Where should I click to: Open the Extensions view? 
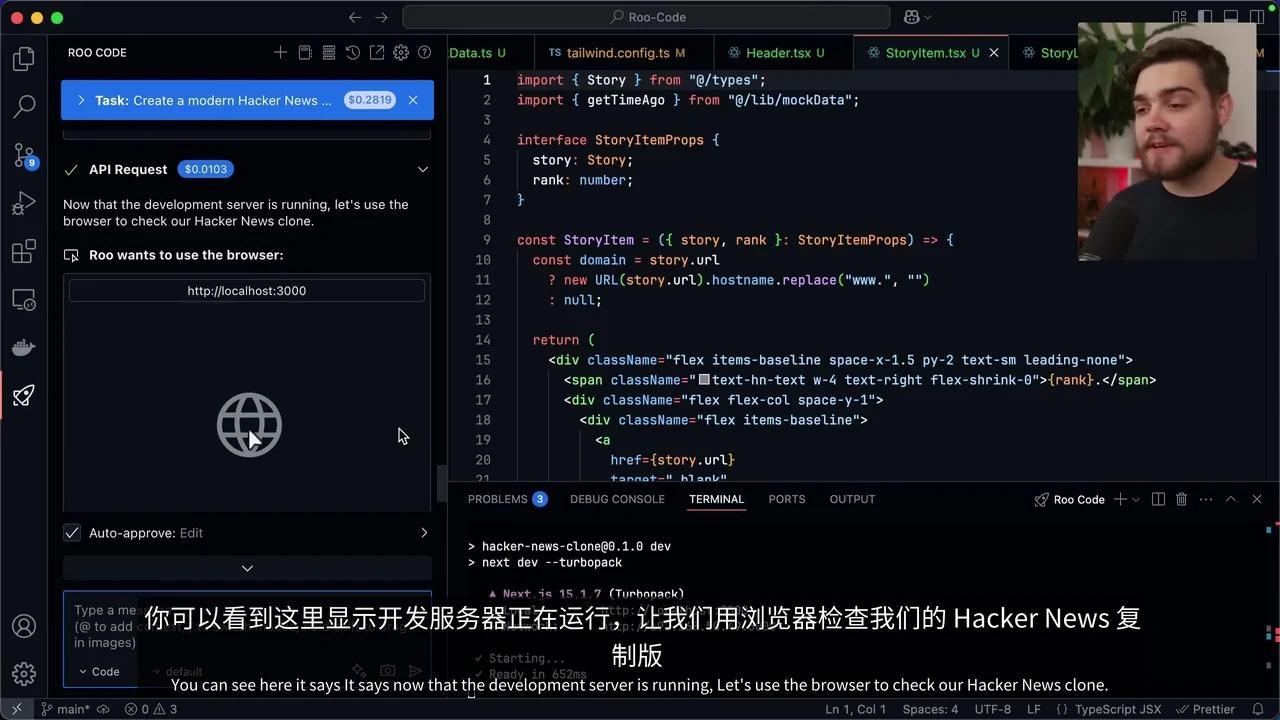[x=24, y=252]
